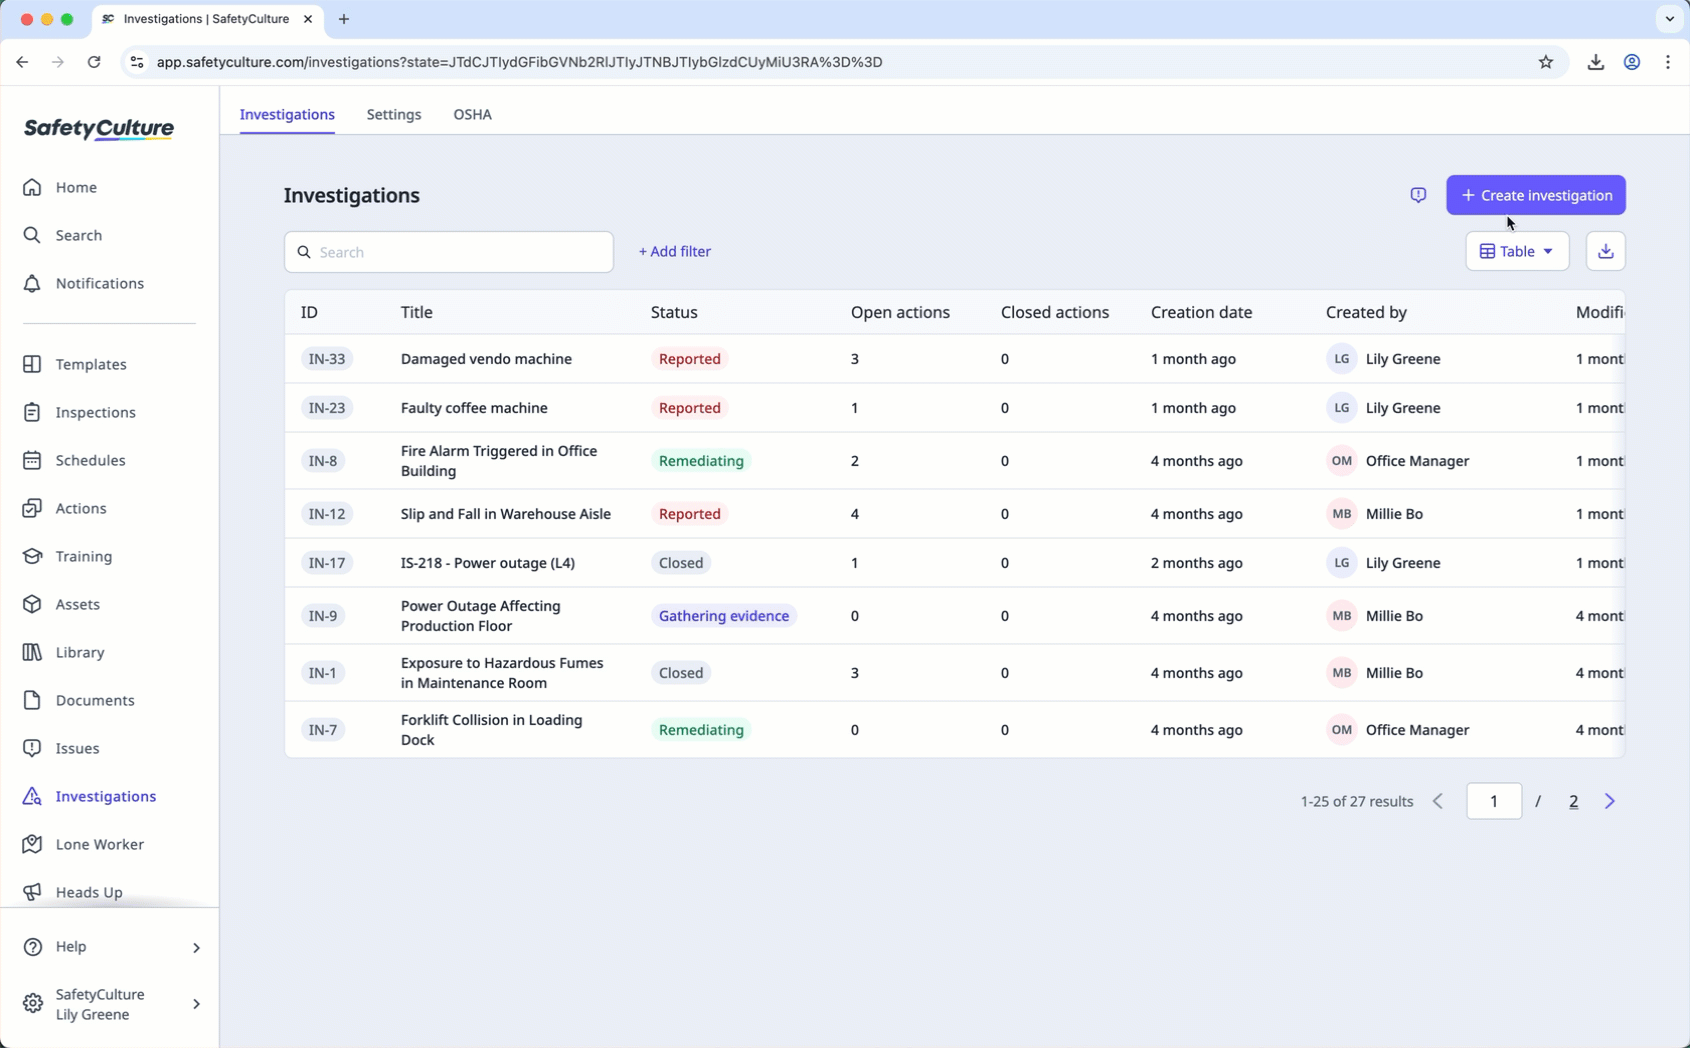
Task: Open Documents in the sidebar
Action: [94, 700]
